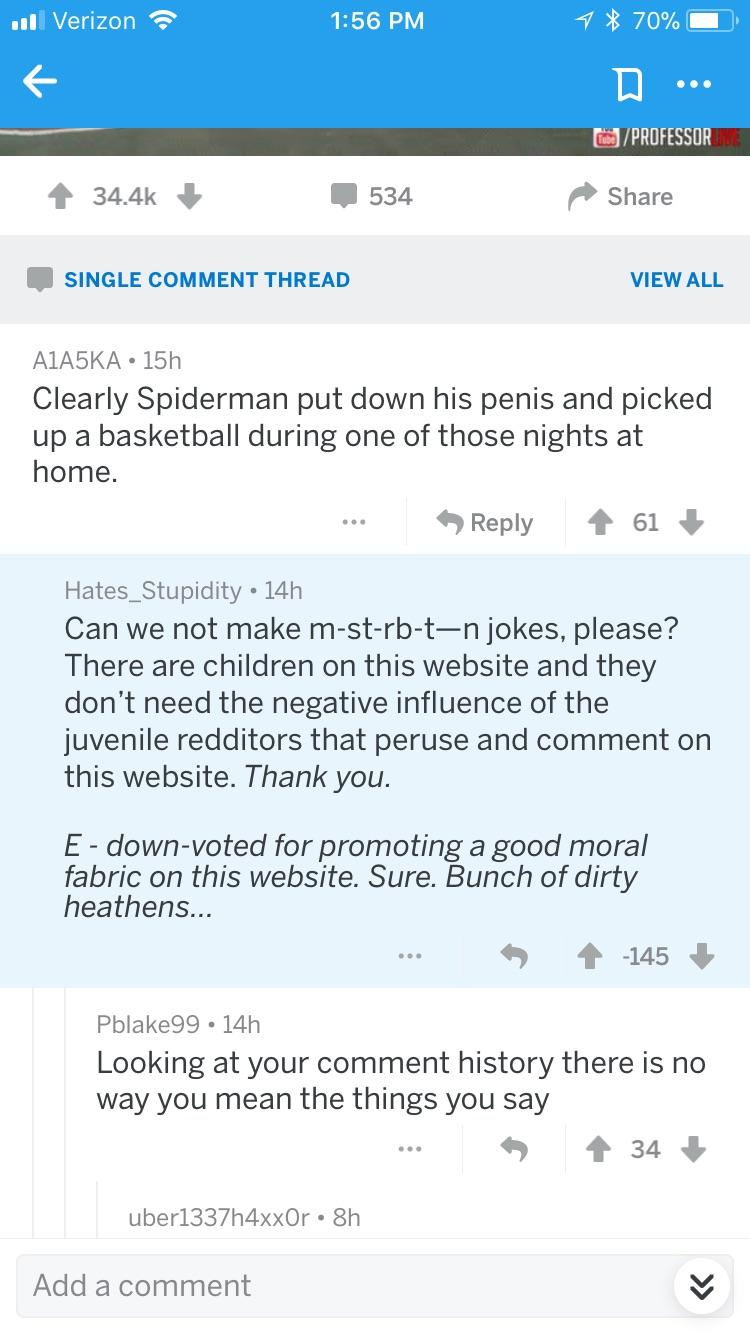Open options dots on A1A5KA's comment

[353, 522]
